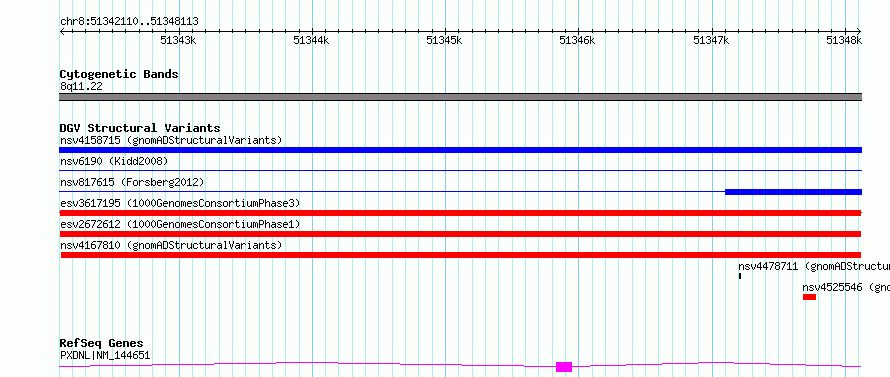The height and width of the screenshot is (377, 890).
Task: Click the magenta PXDNL exon box
Action: [564, 367]
